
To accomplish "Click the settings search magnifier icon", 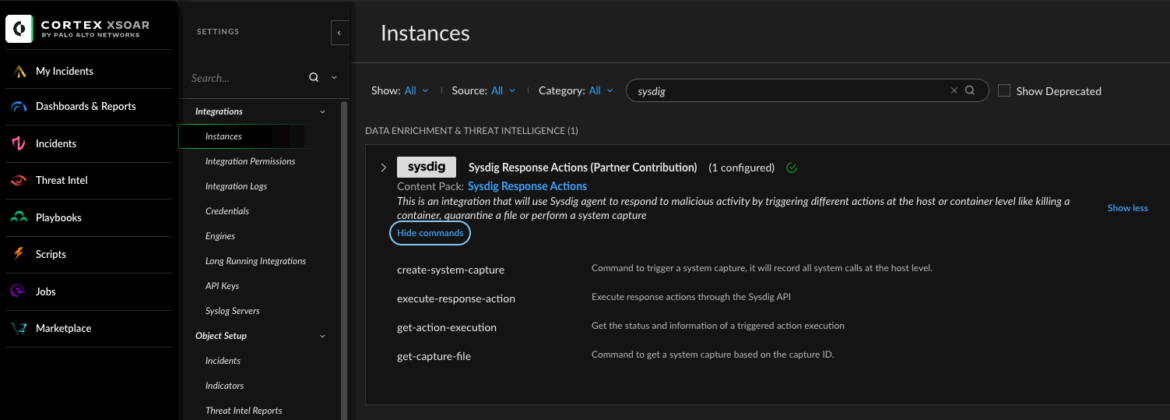I will 314,77.
